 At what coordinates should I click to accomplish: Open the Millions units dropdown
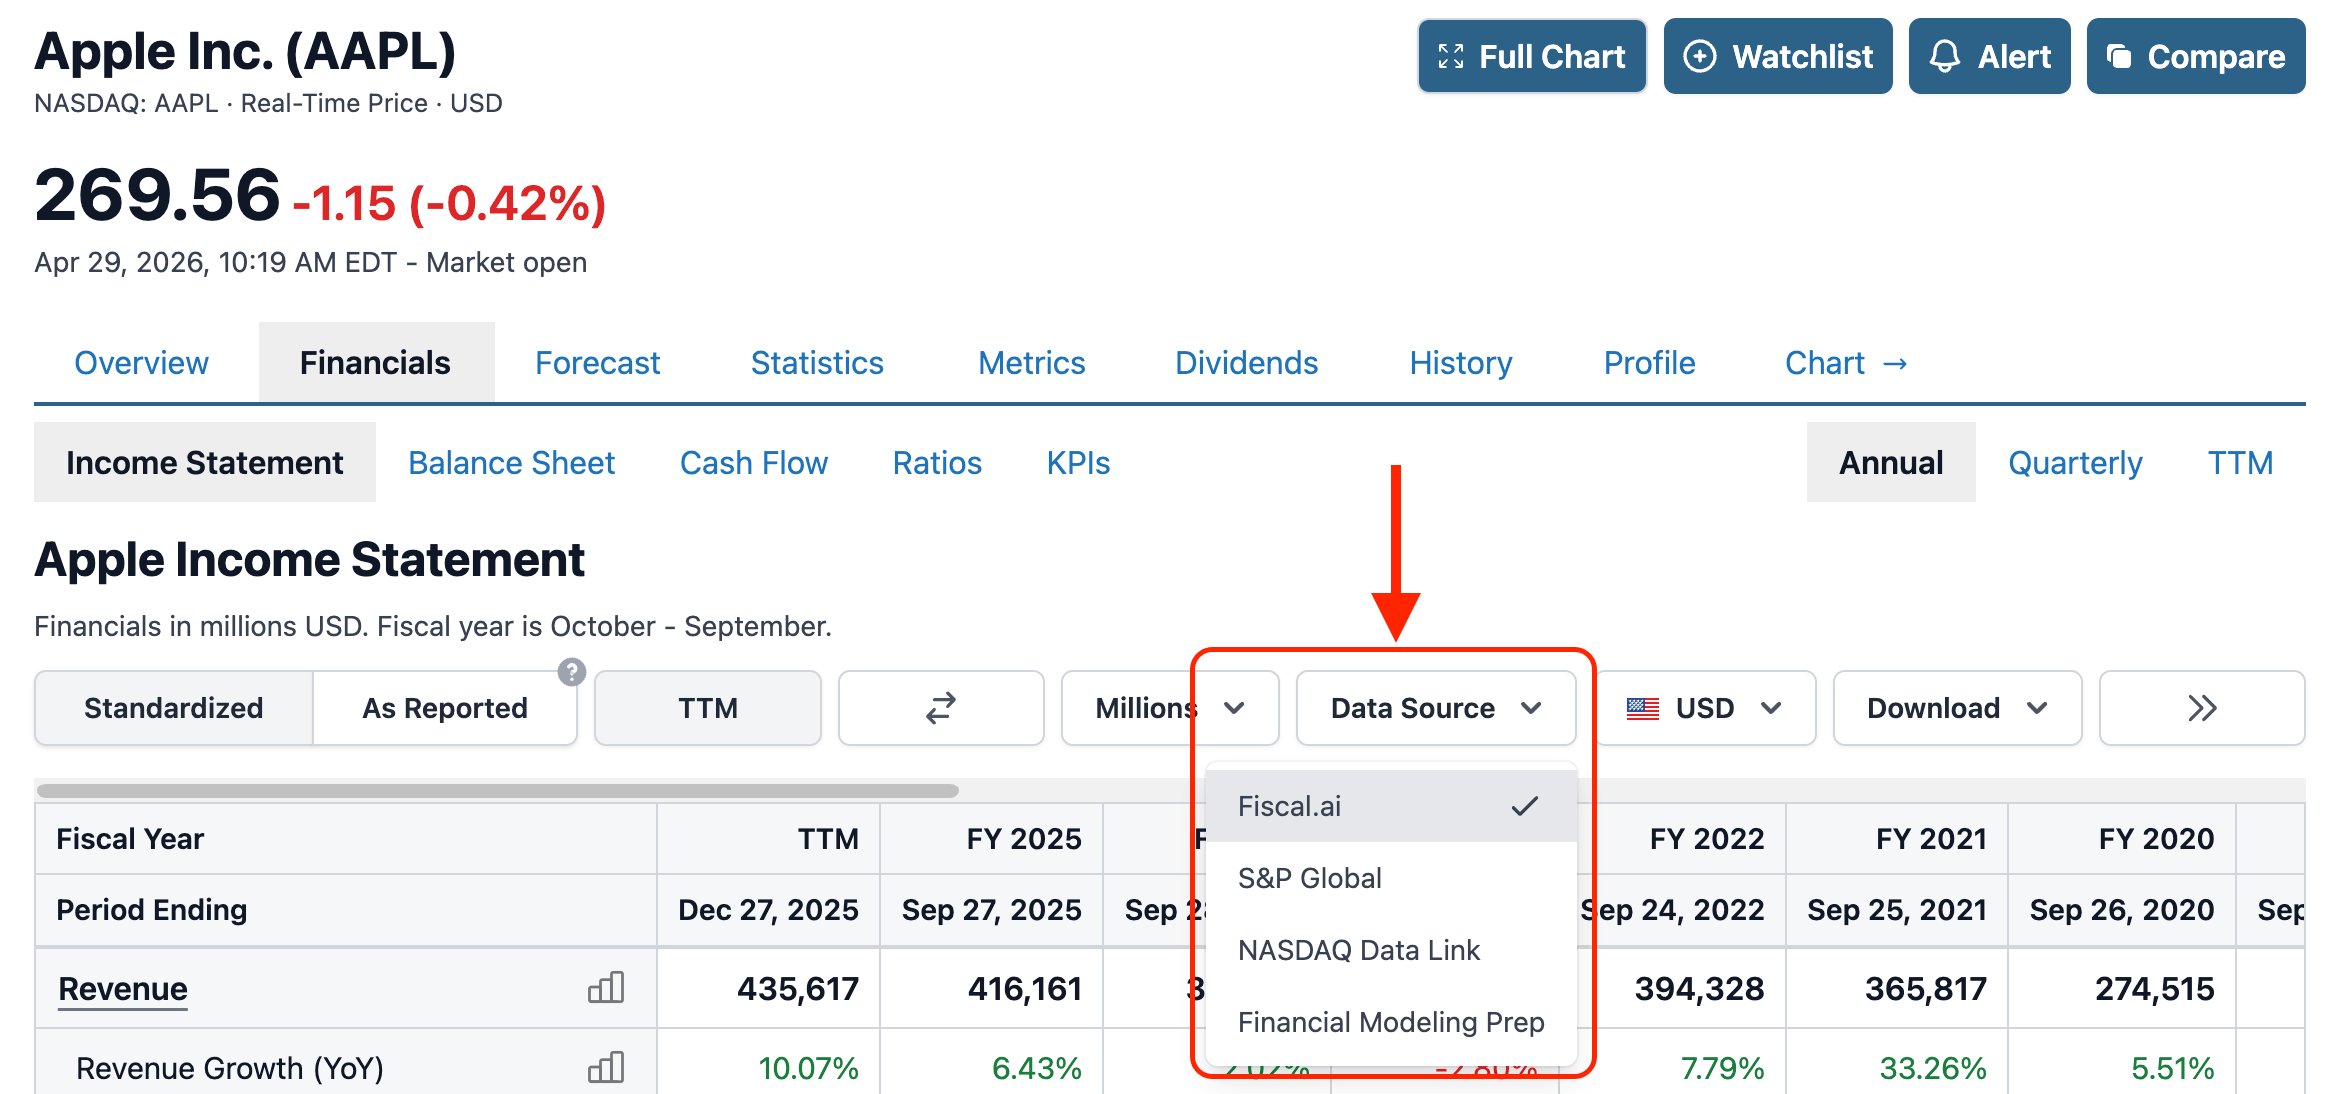click(1170, 708)
